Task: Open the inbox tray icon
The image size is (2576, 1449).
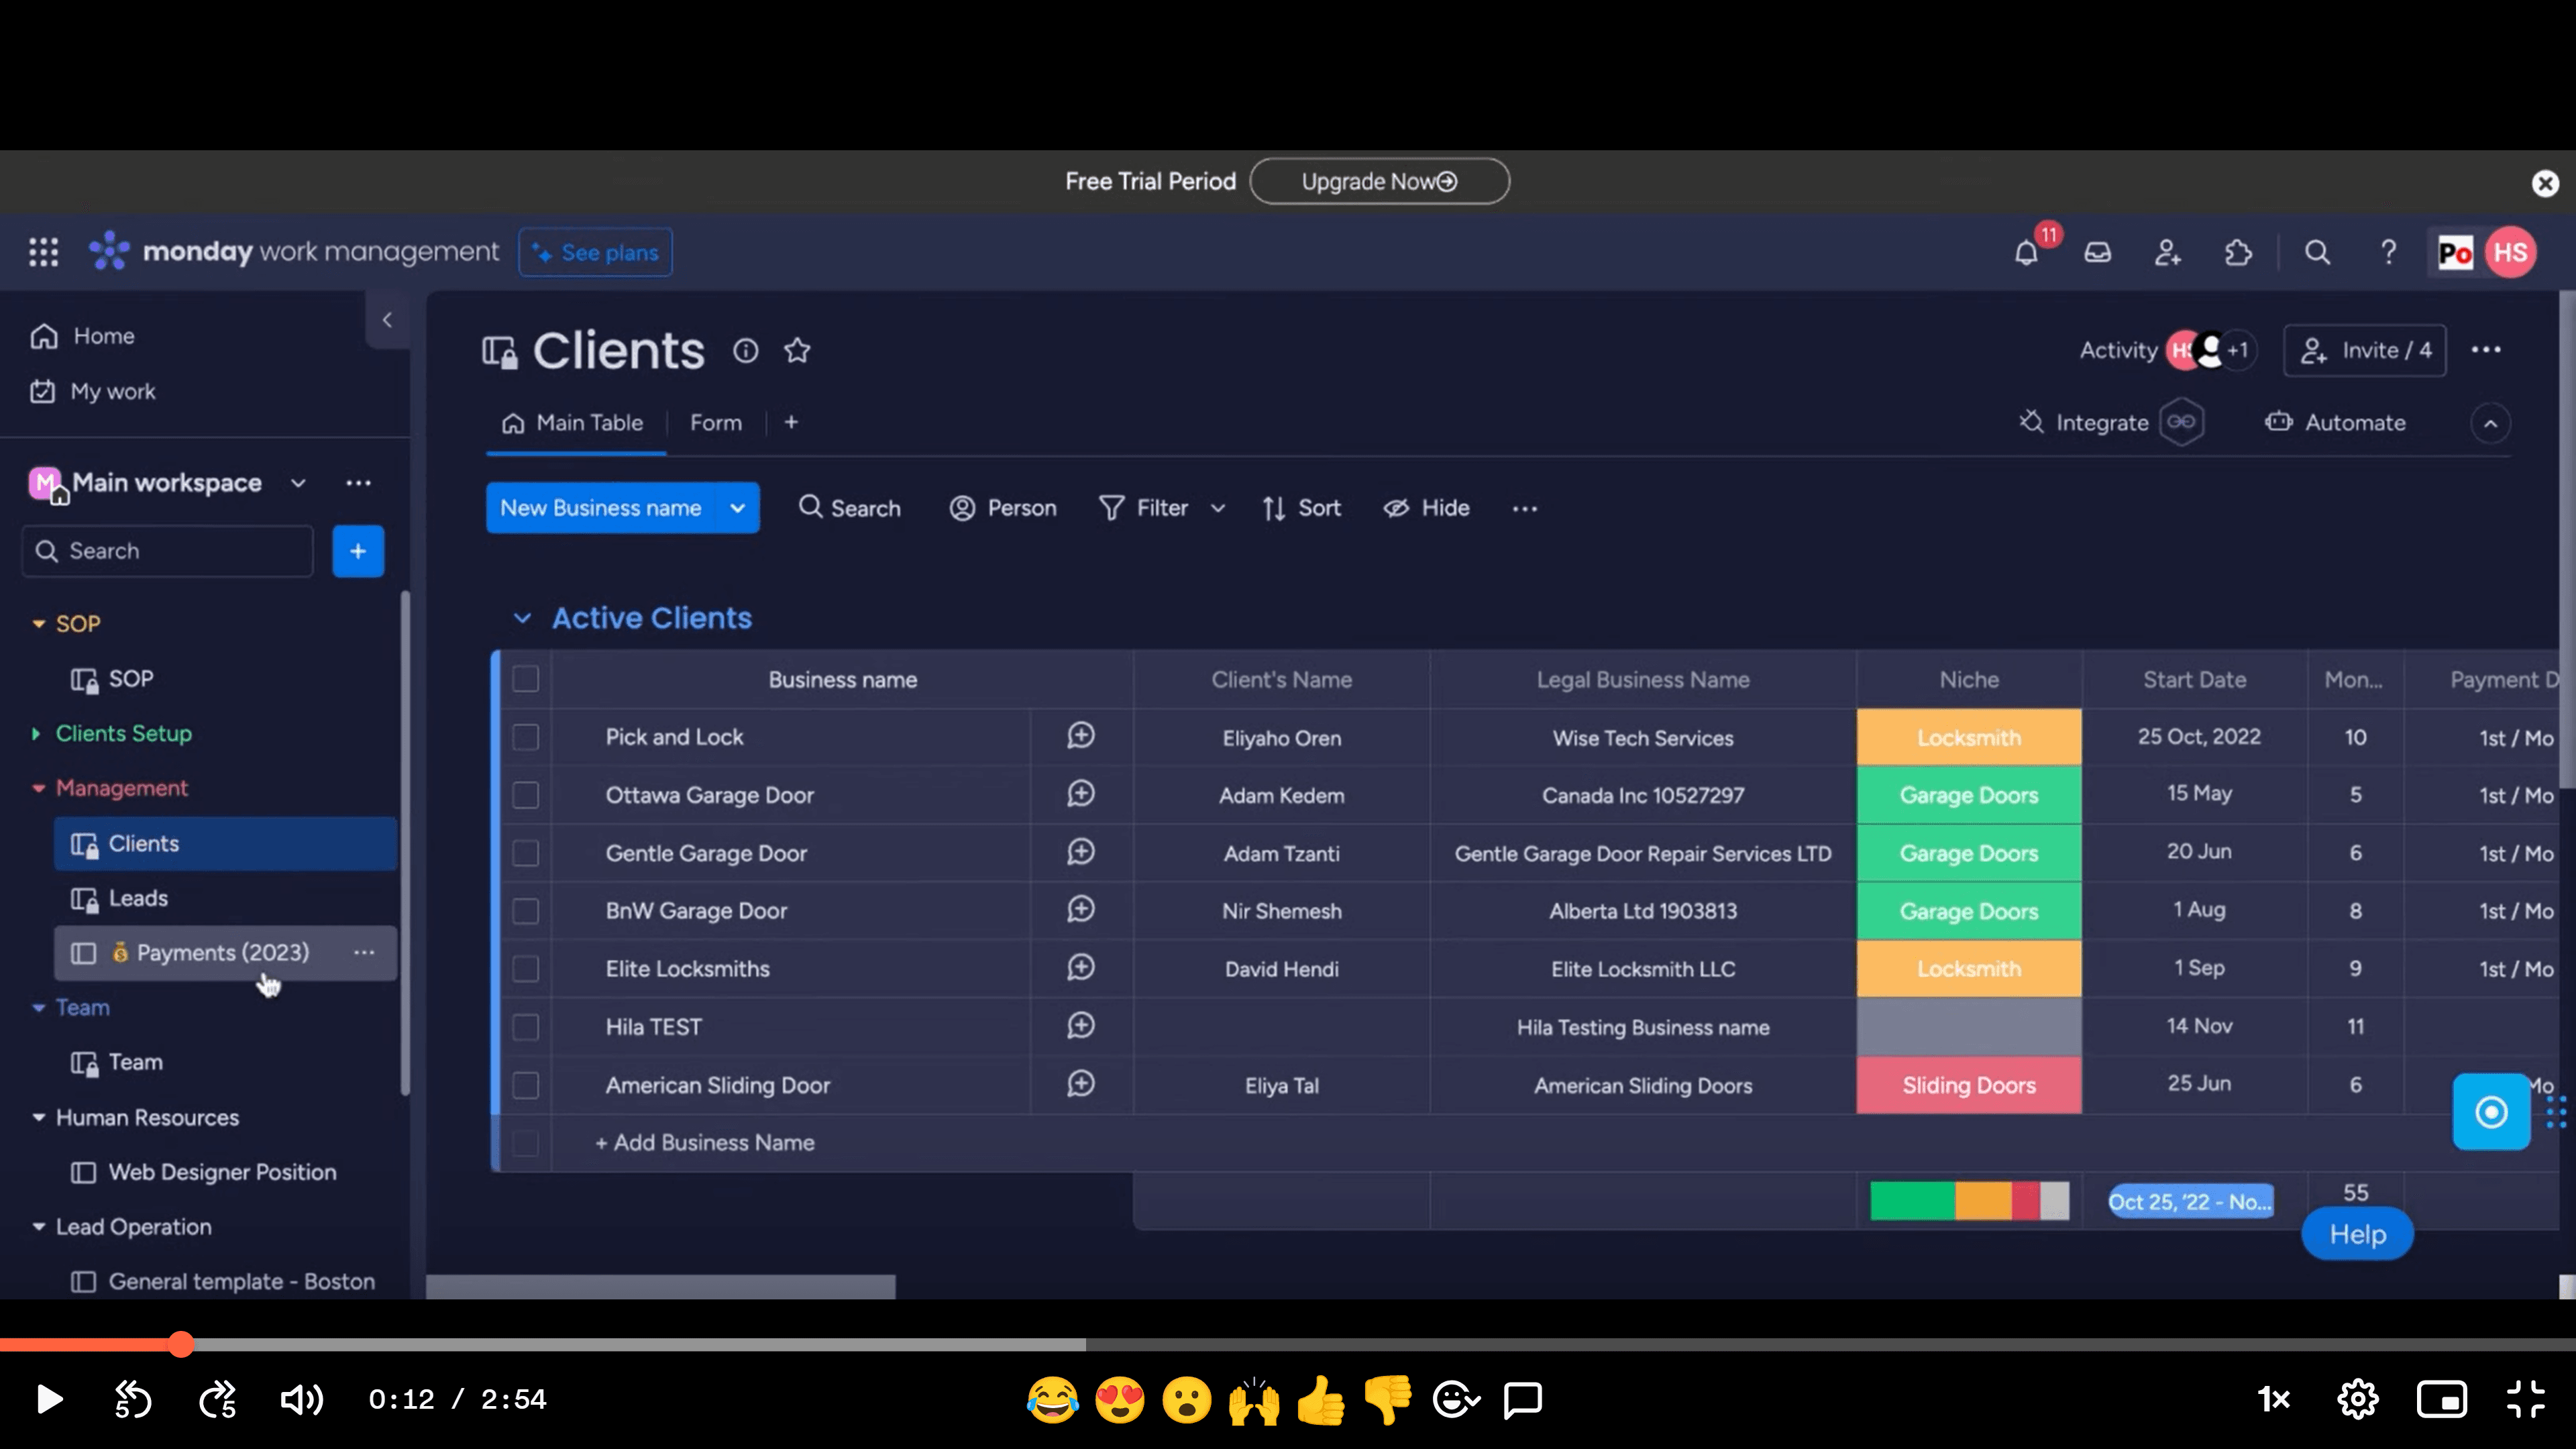Action: tap(2097, 252)
